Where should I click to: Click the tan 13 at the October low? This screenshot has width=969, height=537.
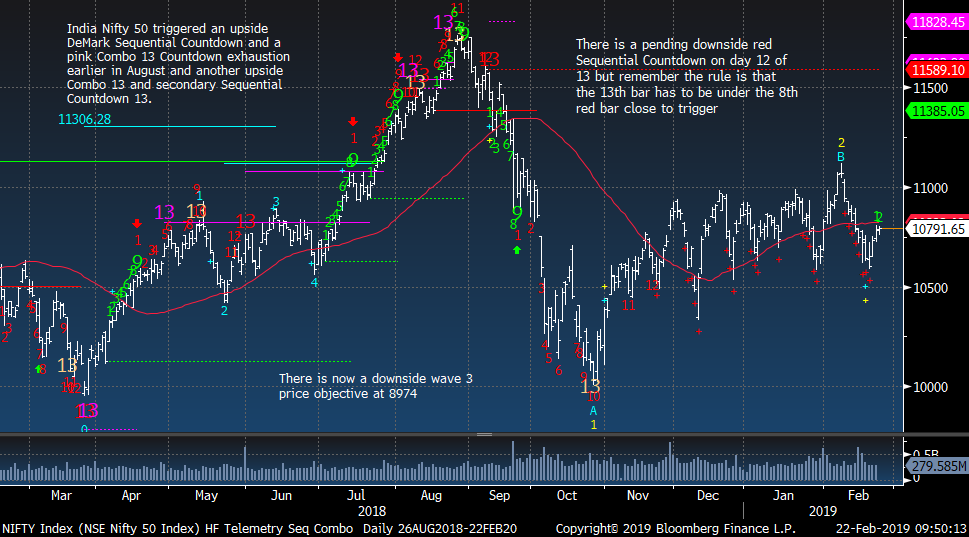590,387
